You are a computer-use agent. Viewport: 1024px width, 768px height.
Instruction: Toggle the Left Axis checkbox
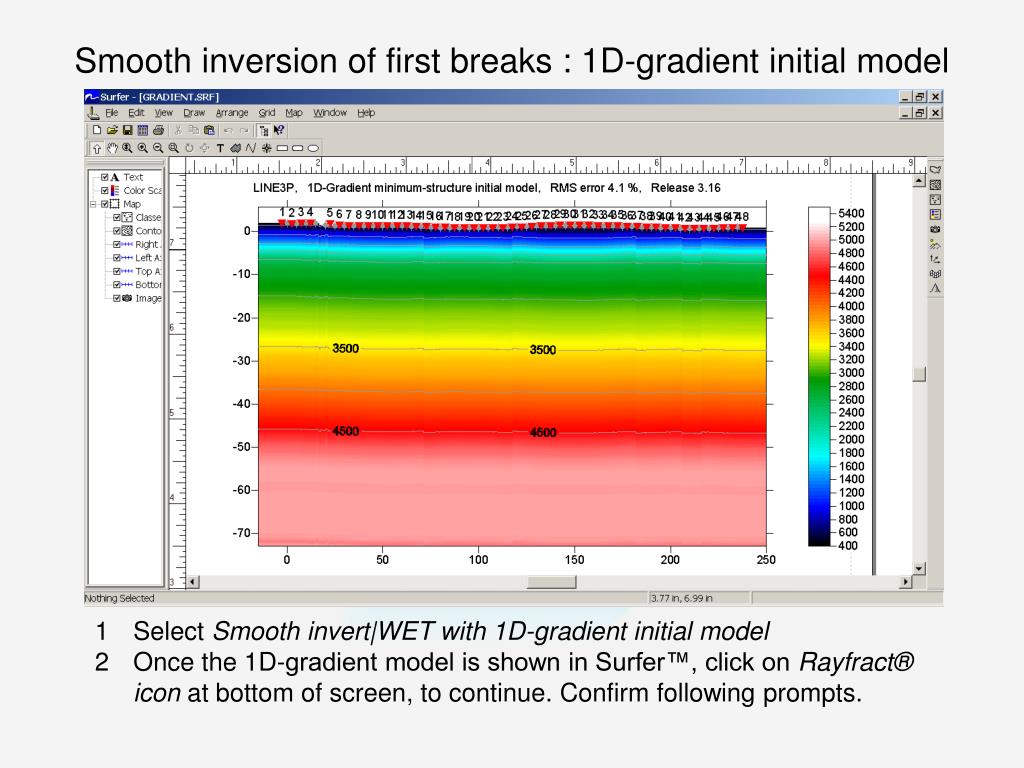117,258
